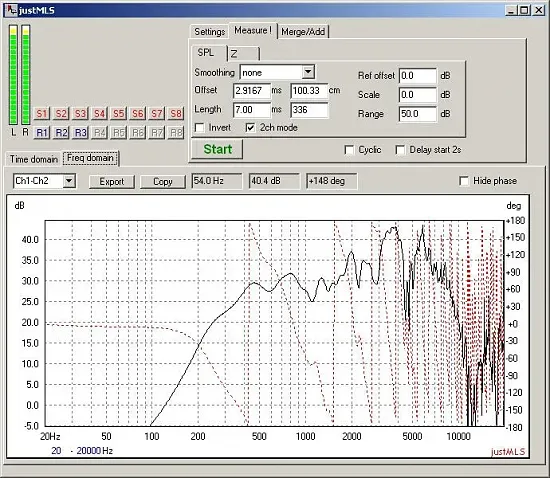Click the greyed R6 recall button
The width and height of the screenshot is (550, 478).
pos(138,133)
